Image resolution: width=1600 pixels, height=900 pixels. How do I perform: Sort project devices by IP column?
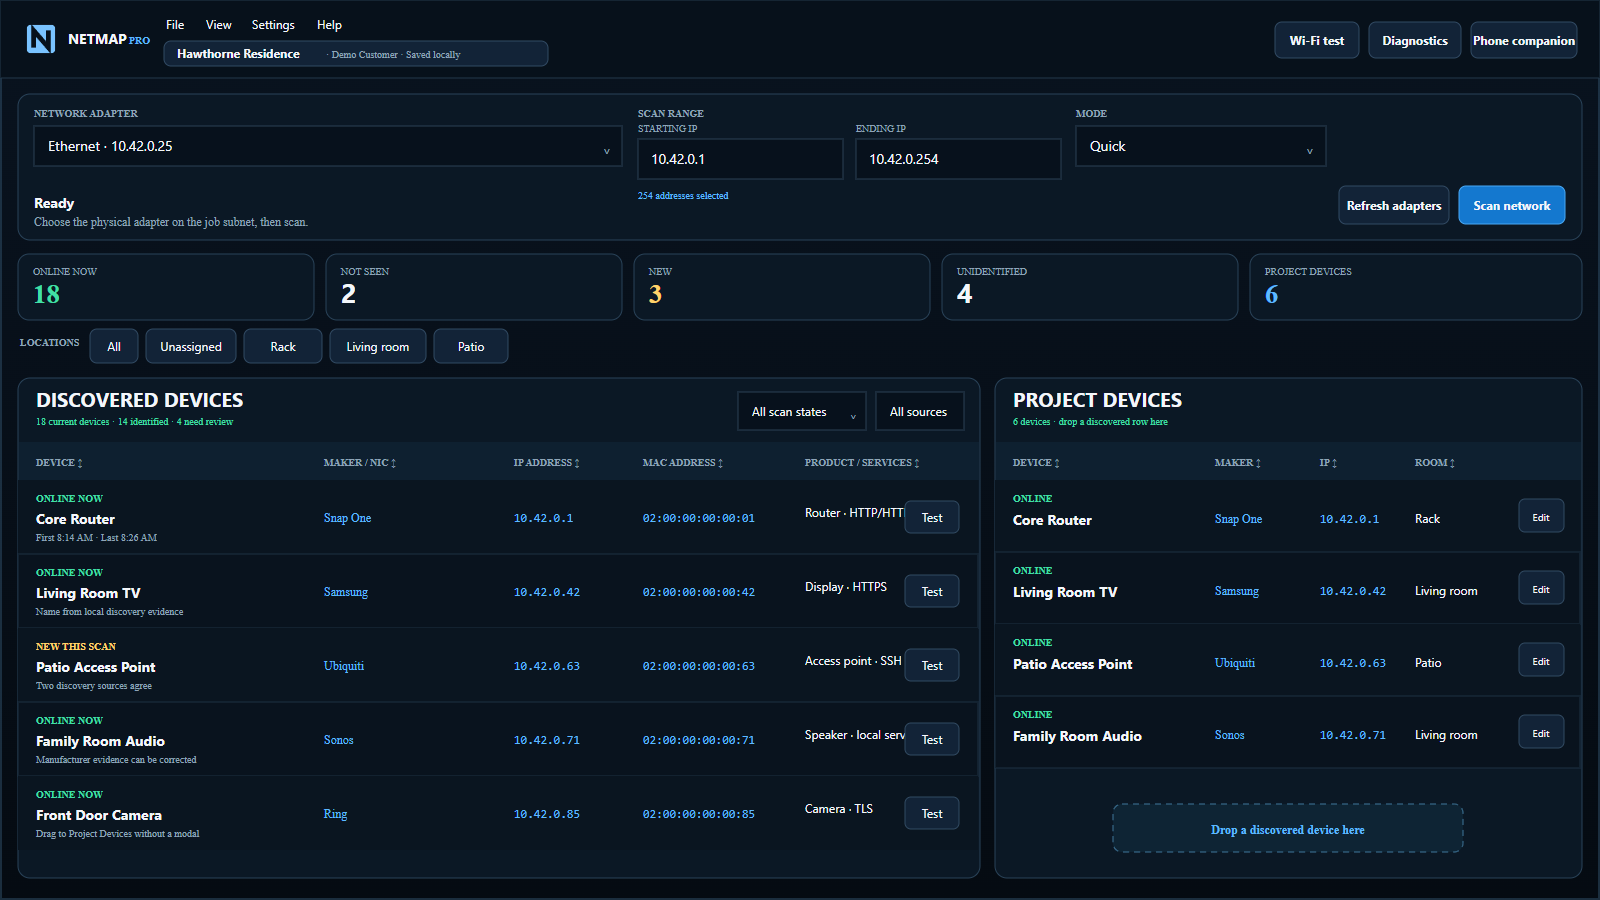pyautogui.click(x=1328, y=463)
